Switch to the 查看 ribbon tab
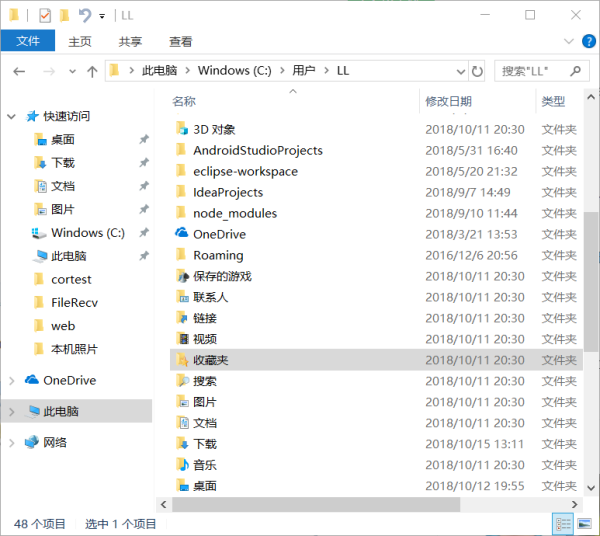Image resolution: width=600 pixels, height=536 pixels. point(181,41)
